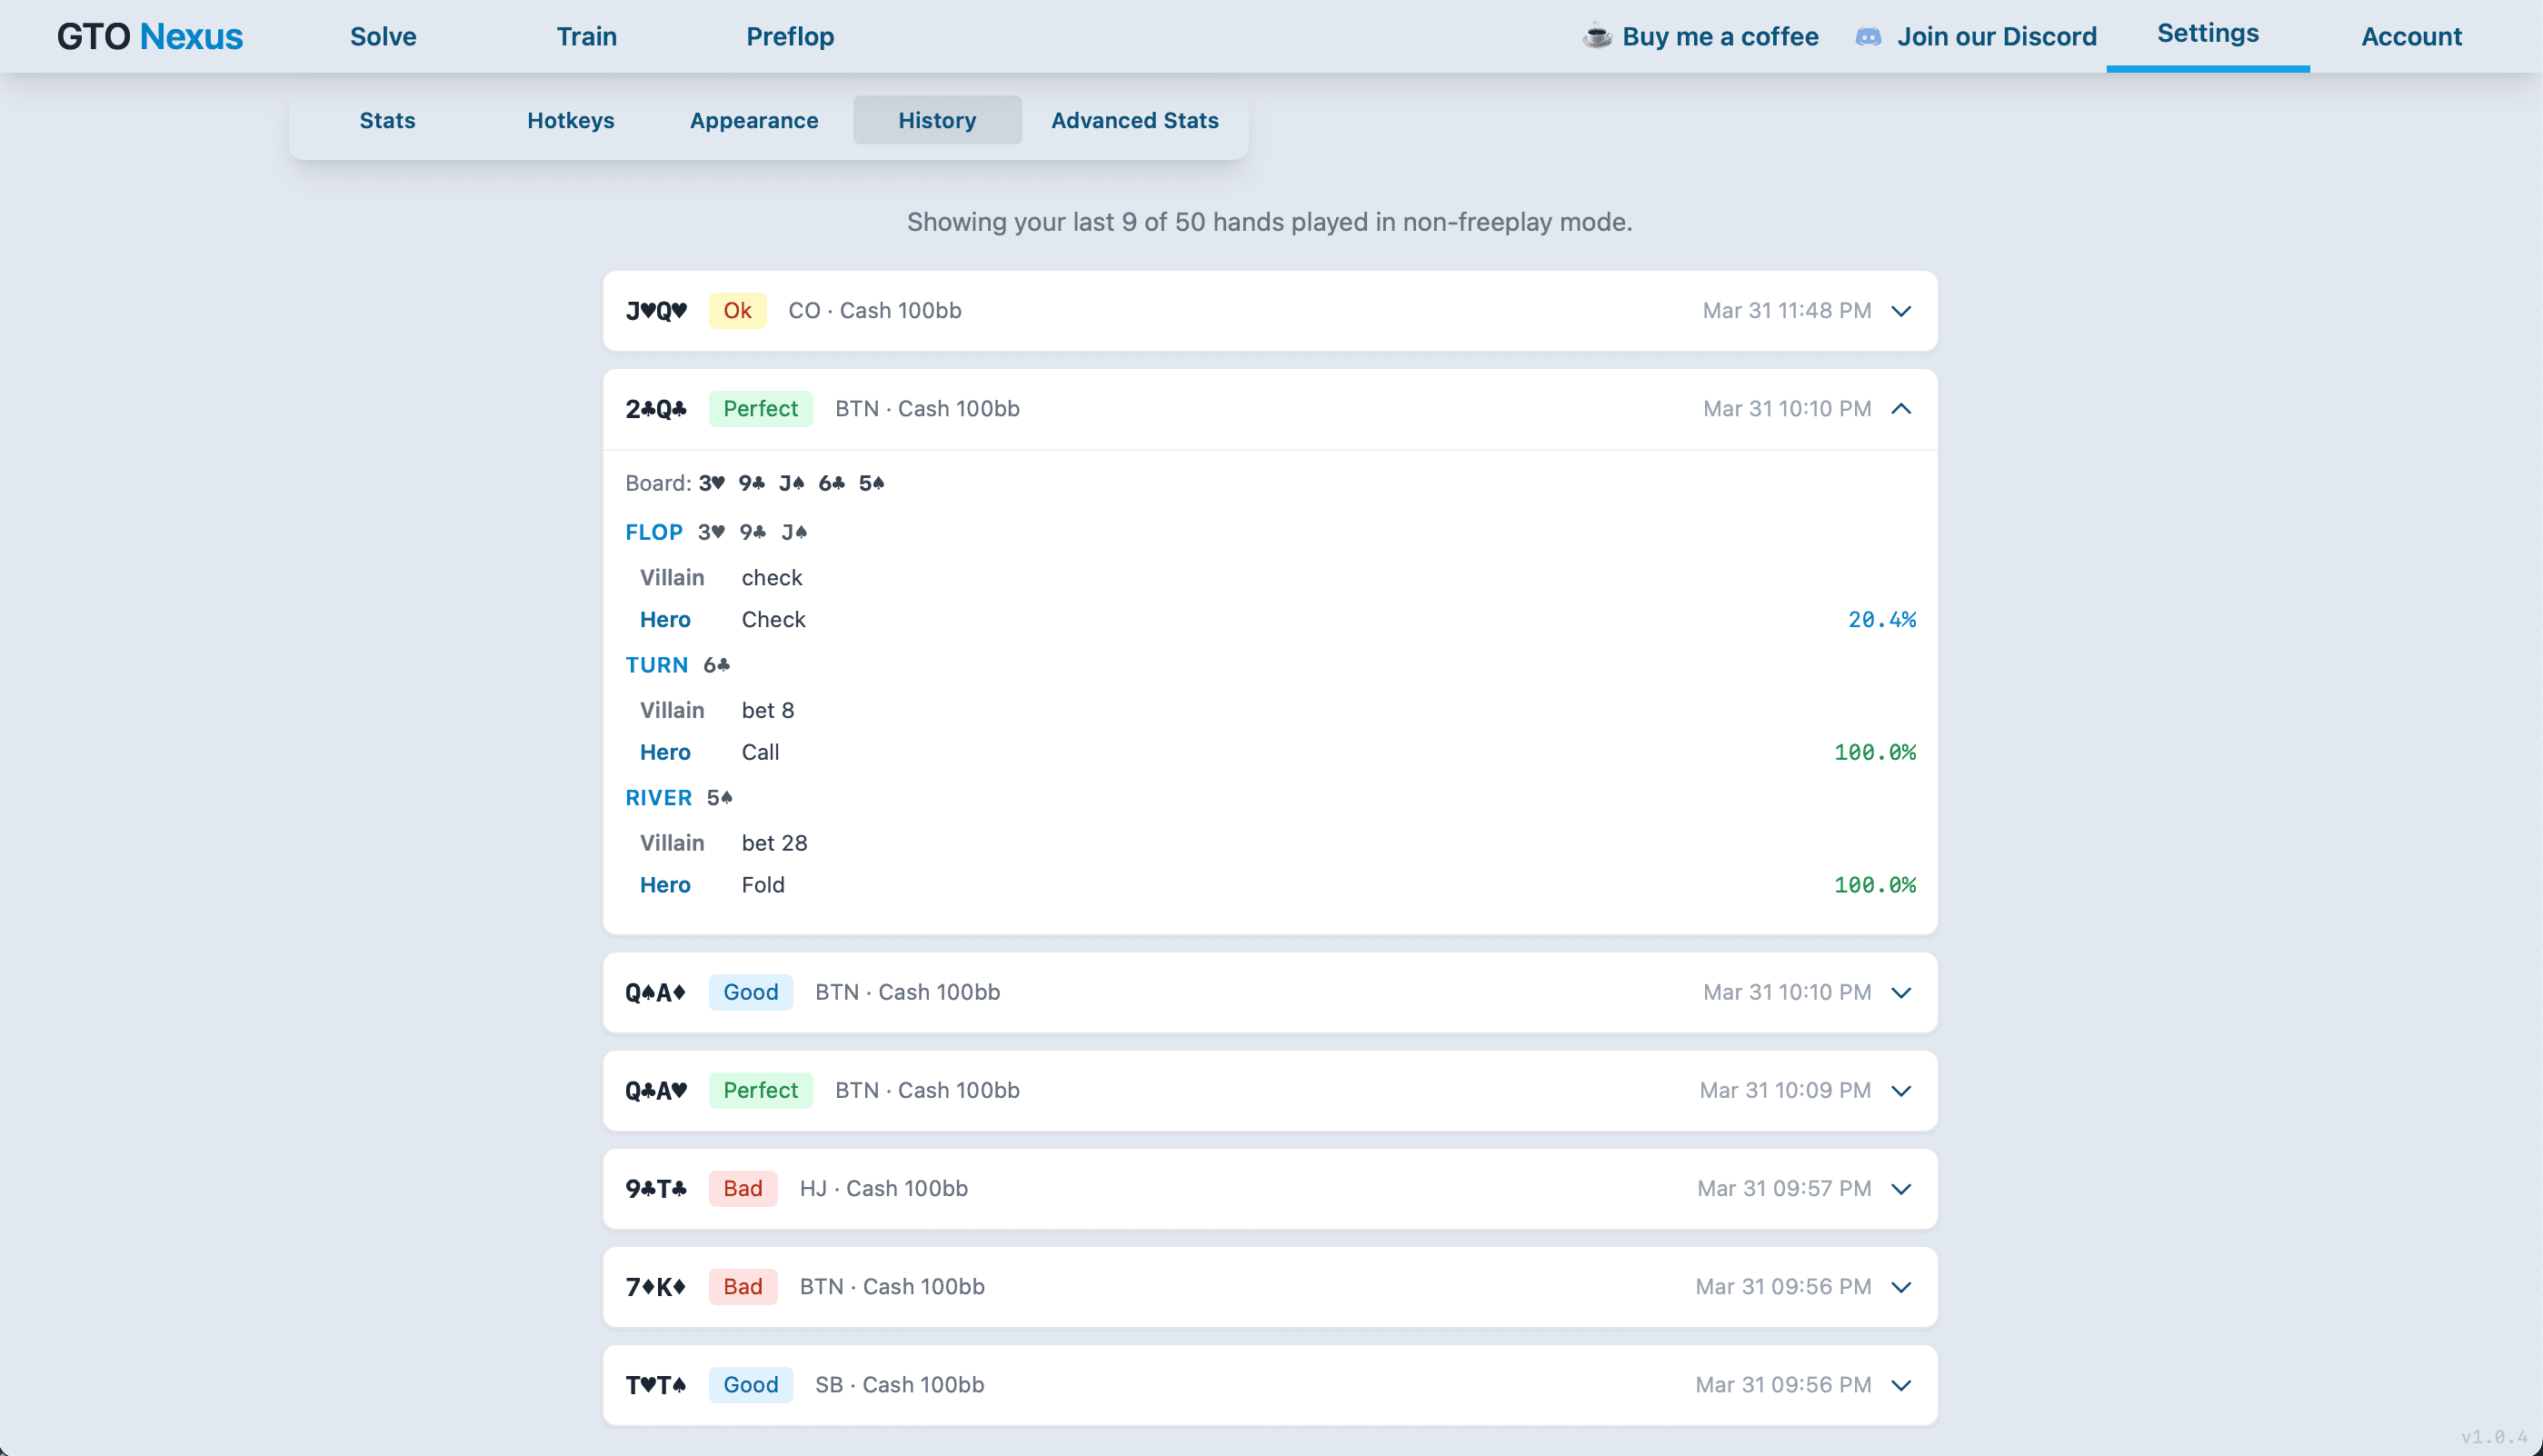Open the Train page
This screenshot has height=1456, width=2543.
pyautogui.click(x=586, y=36)
